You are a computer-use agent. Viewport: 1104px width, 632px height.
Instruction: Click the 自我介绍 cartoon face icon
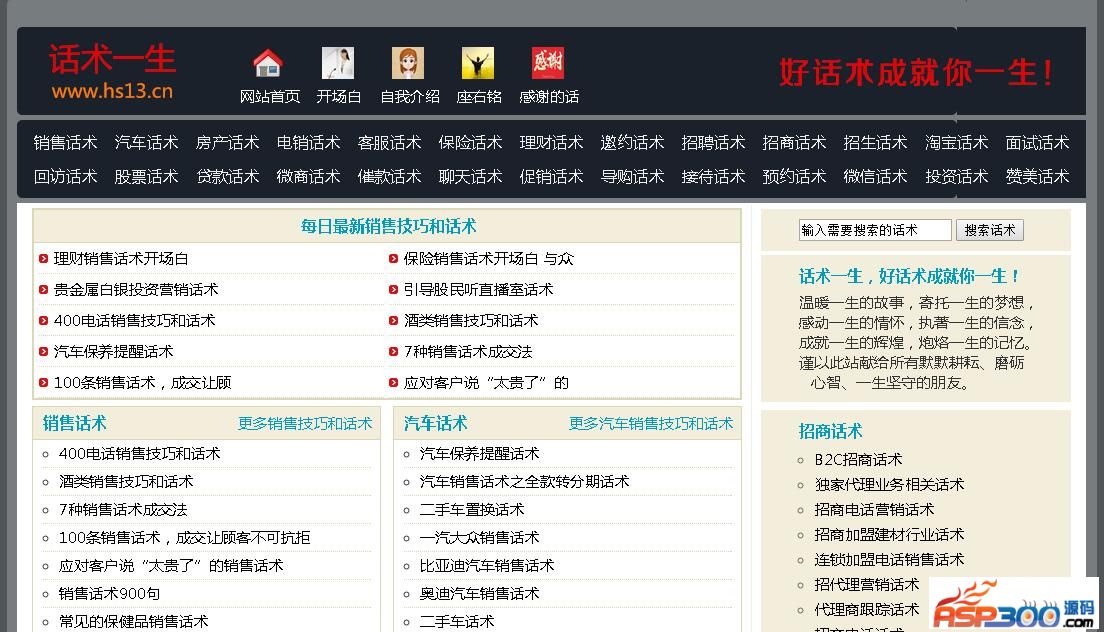coord(408,64)
